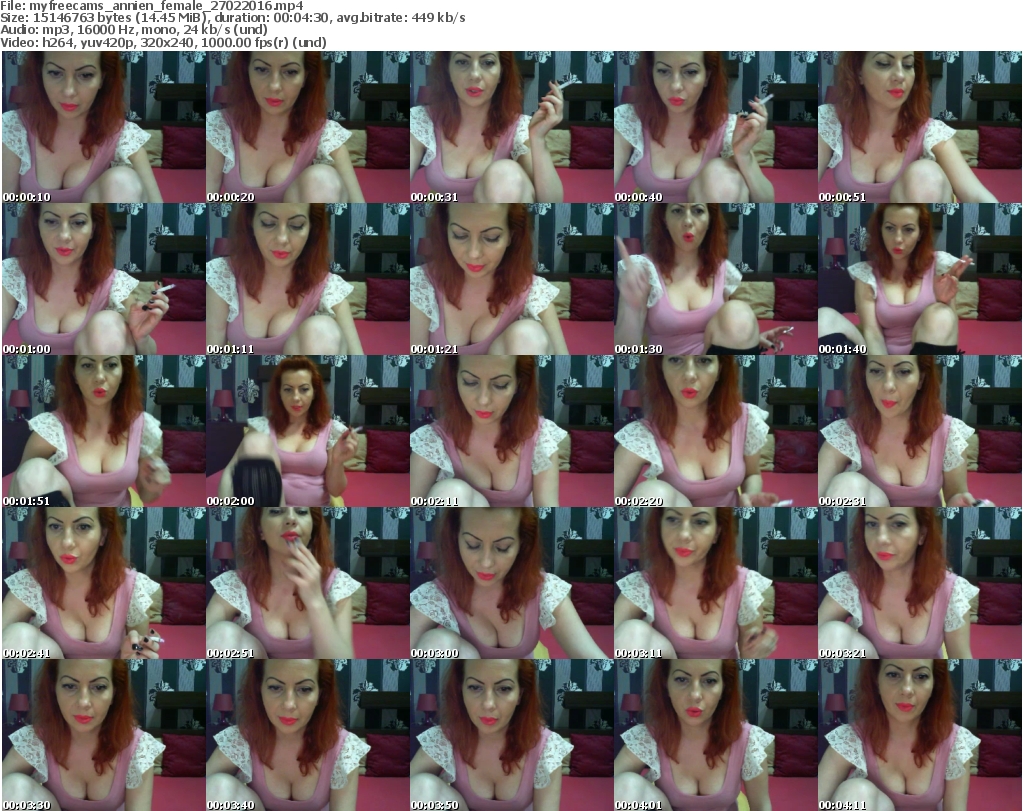
Task: Choose the thumbnail labeled 00:01:11
Action: (308, 279)
